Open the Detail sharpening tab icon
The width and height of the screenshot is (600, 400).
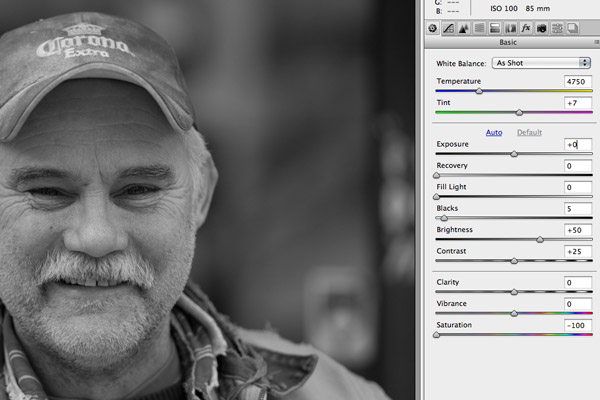tap(464, 28)
